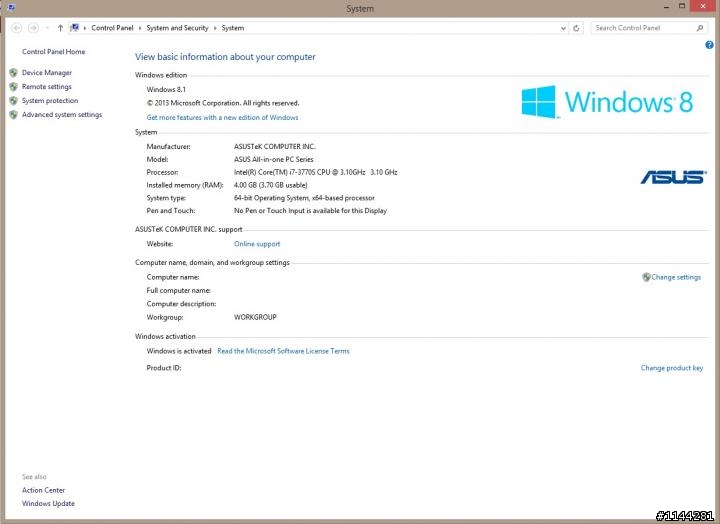Viewport: 720px width, 524px height.
Task: Select the ASUSTeK COMPUTER INC. manufacturer value
Action: tap(275, 146)
